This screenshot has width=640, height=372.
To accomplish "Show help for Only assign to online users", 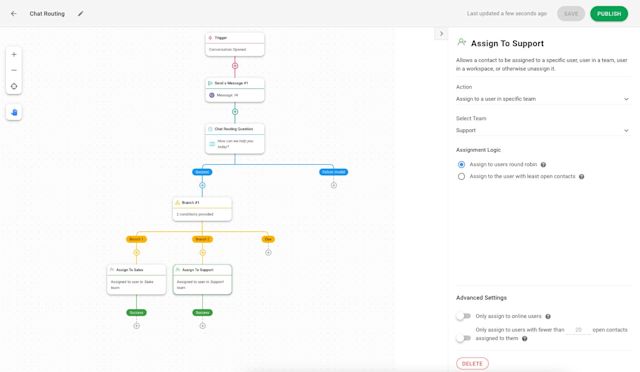I will 548,316.
